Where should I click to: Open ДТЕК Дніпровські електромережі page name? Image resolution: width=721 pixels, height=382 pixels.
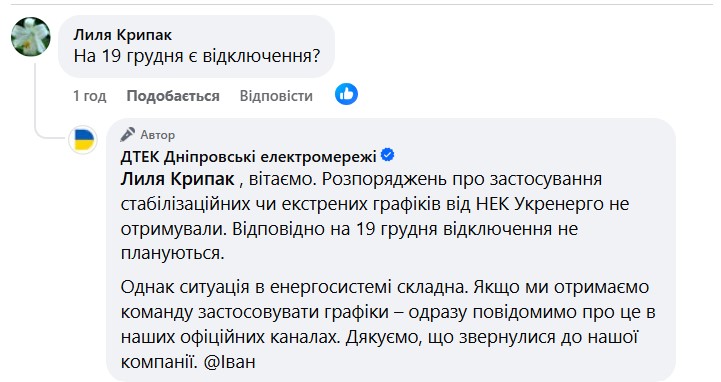point(248,157)
